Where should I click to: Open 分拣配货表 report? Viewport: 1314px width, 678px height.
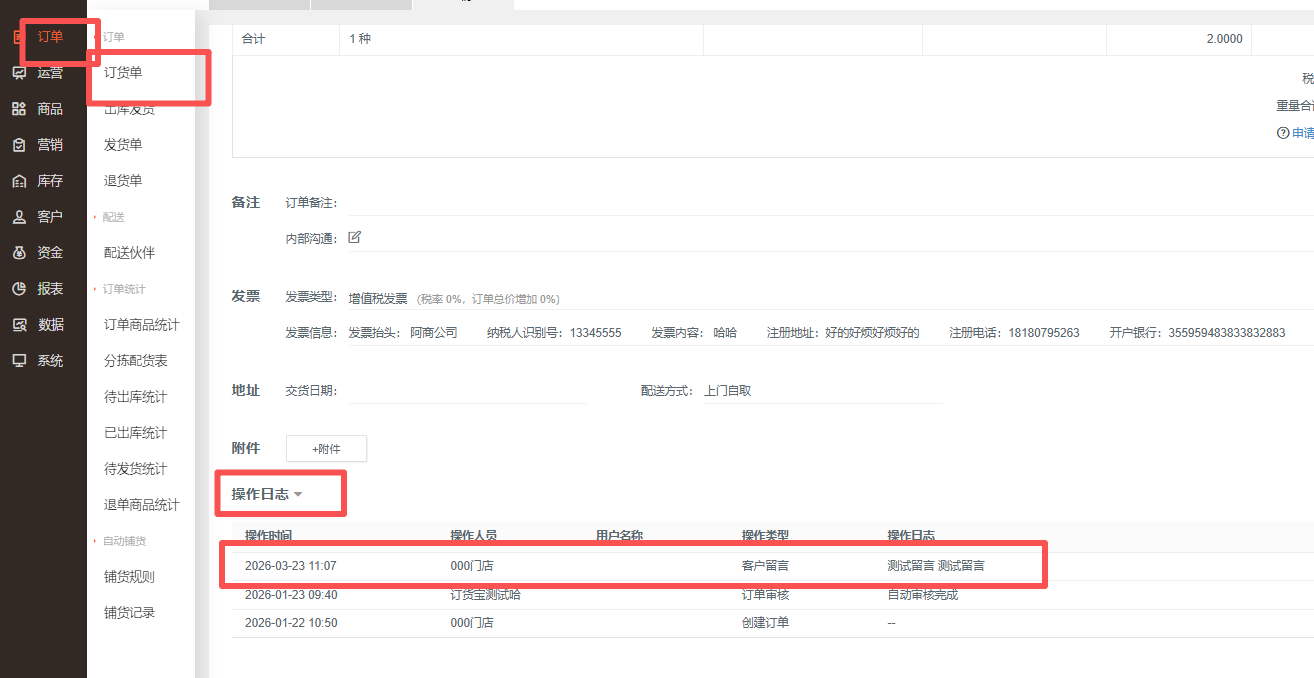coord(136,361)
